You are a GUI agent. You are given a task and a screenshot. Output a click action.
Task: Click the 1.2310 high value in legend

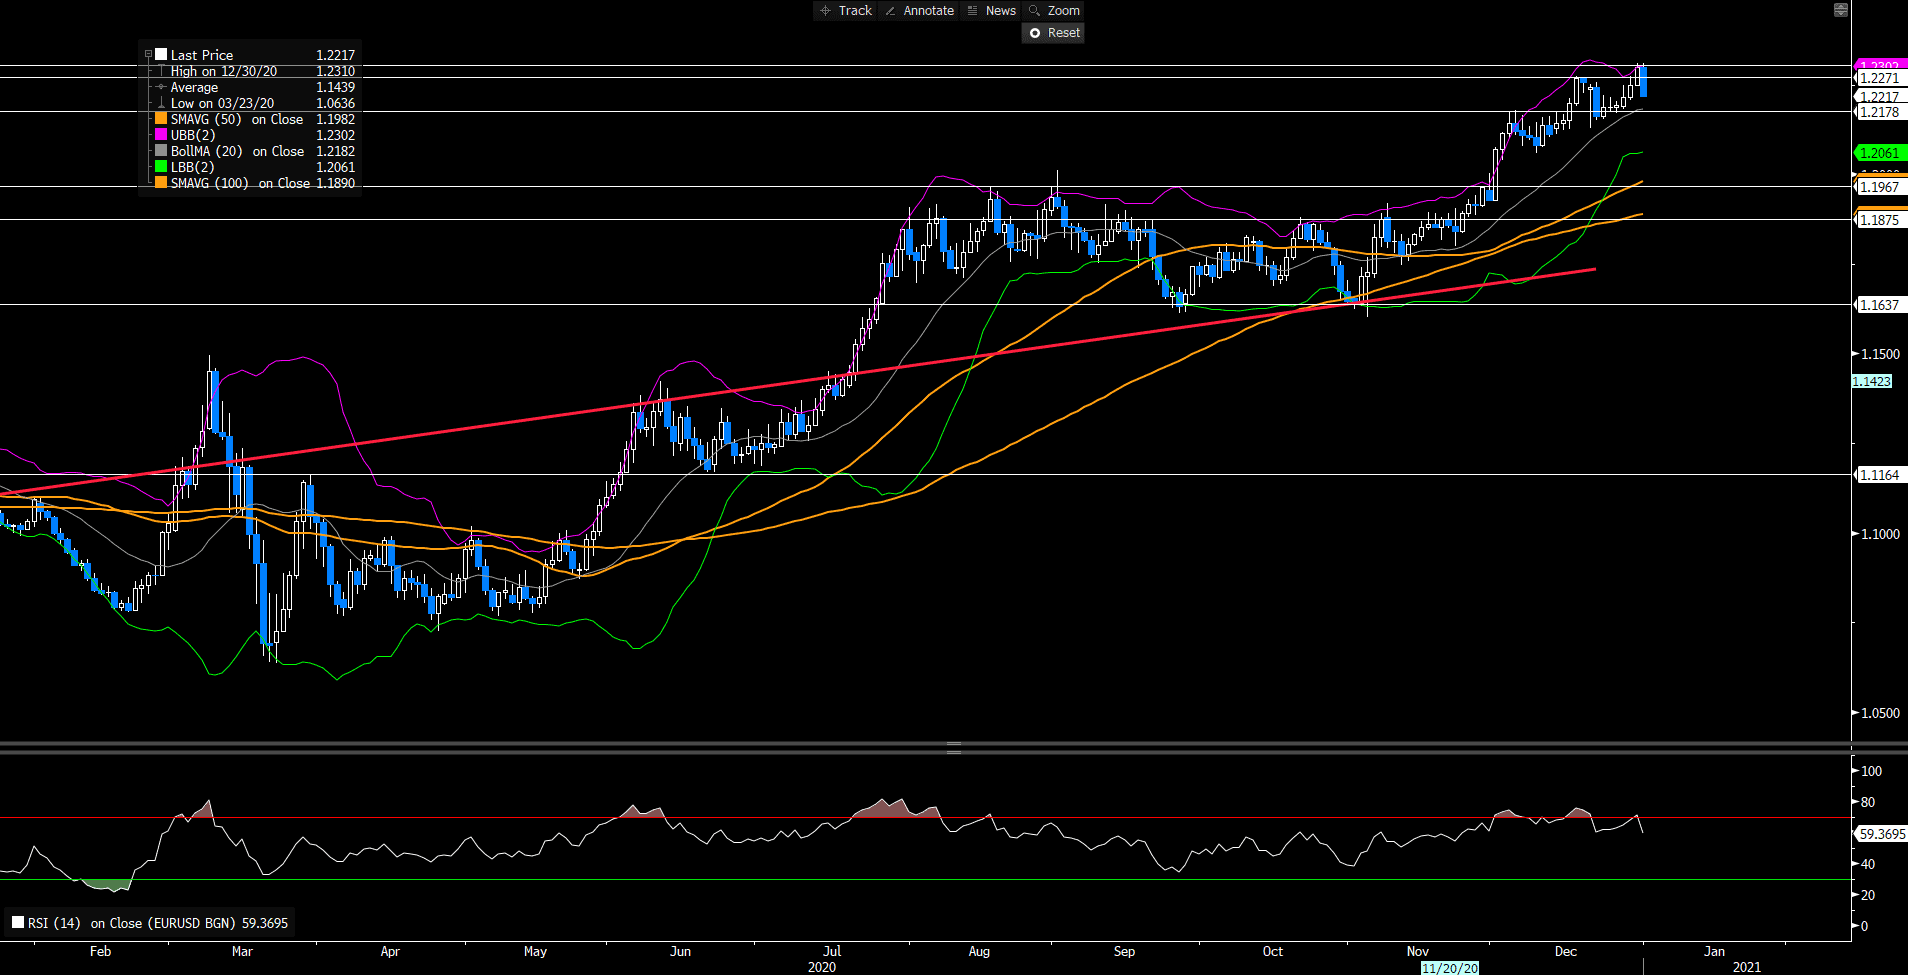pyautogui.click(x=335, y=71)
